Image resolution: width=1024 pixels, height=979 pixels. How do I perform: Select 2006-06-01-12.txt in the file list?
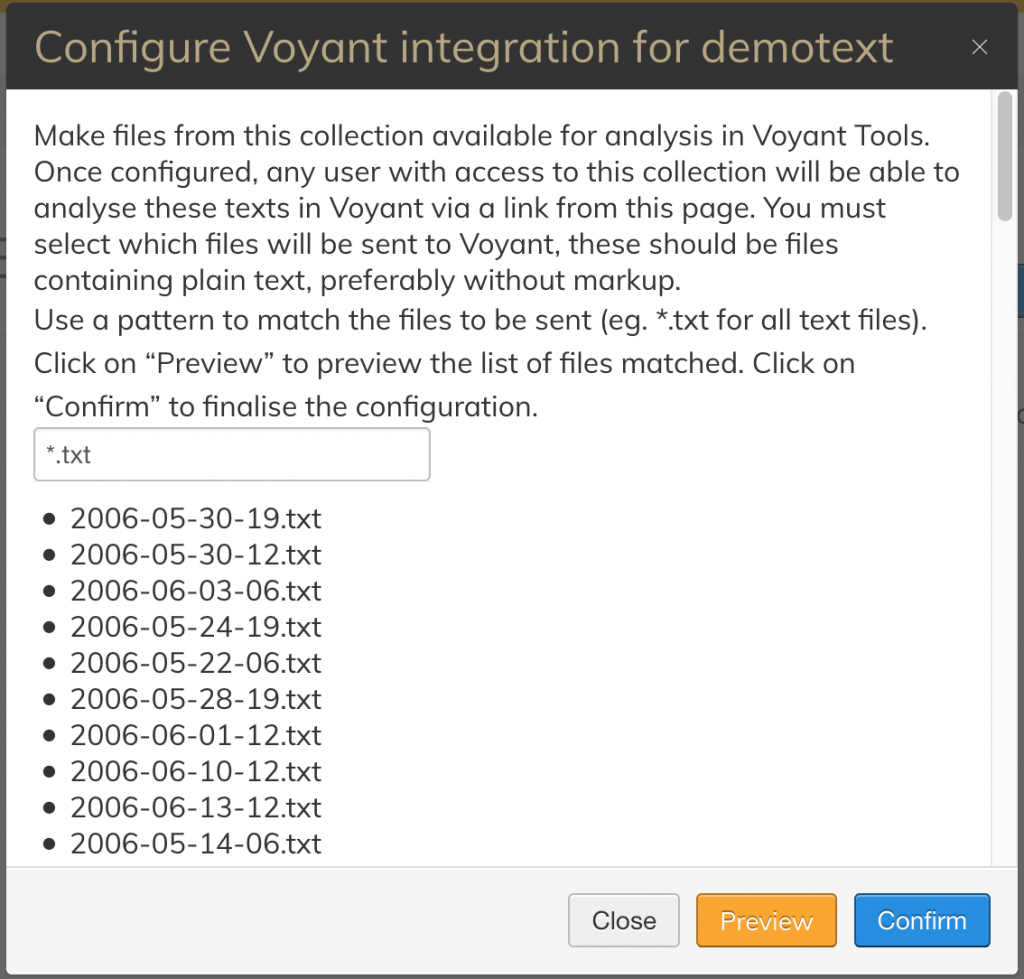196,735
